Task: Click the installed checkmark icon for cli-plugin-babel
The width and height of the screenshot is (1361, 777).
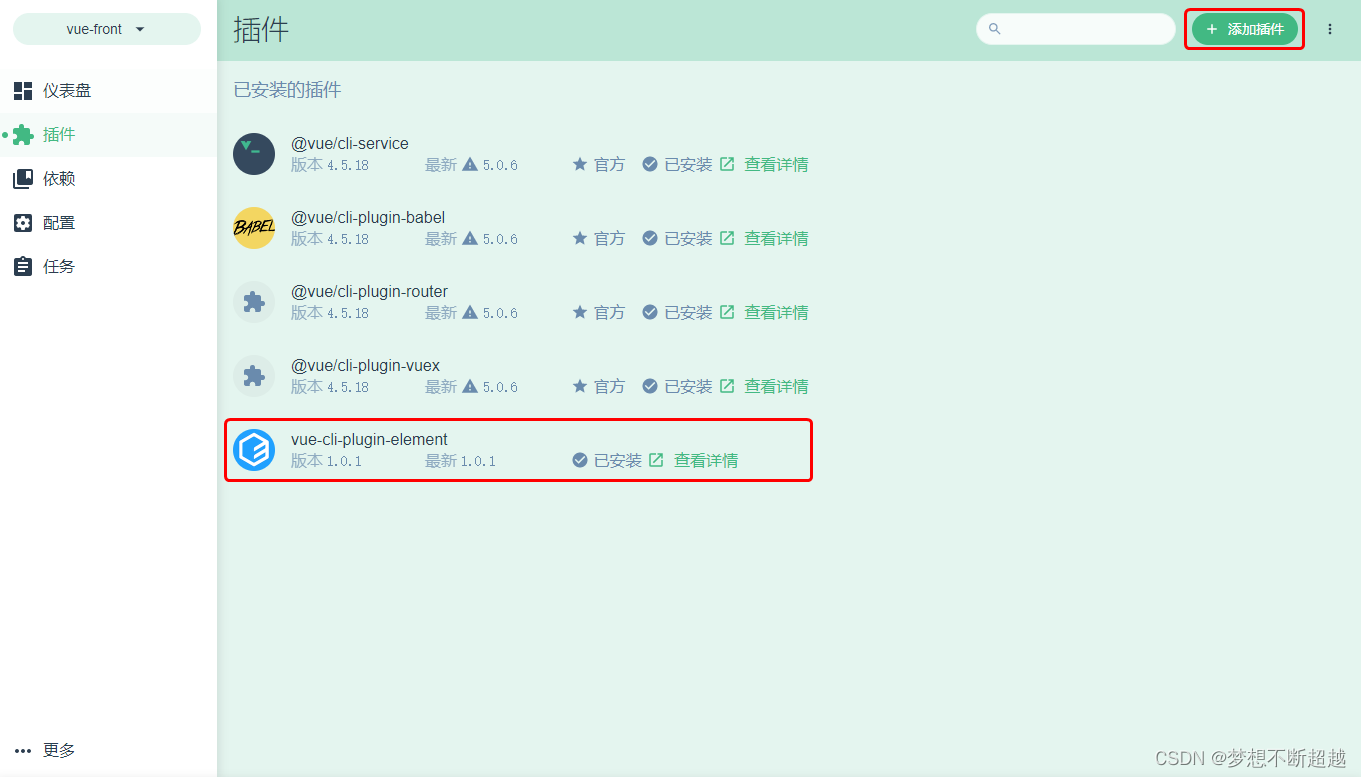Action: point(650,238)
